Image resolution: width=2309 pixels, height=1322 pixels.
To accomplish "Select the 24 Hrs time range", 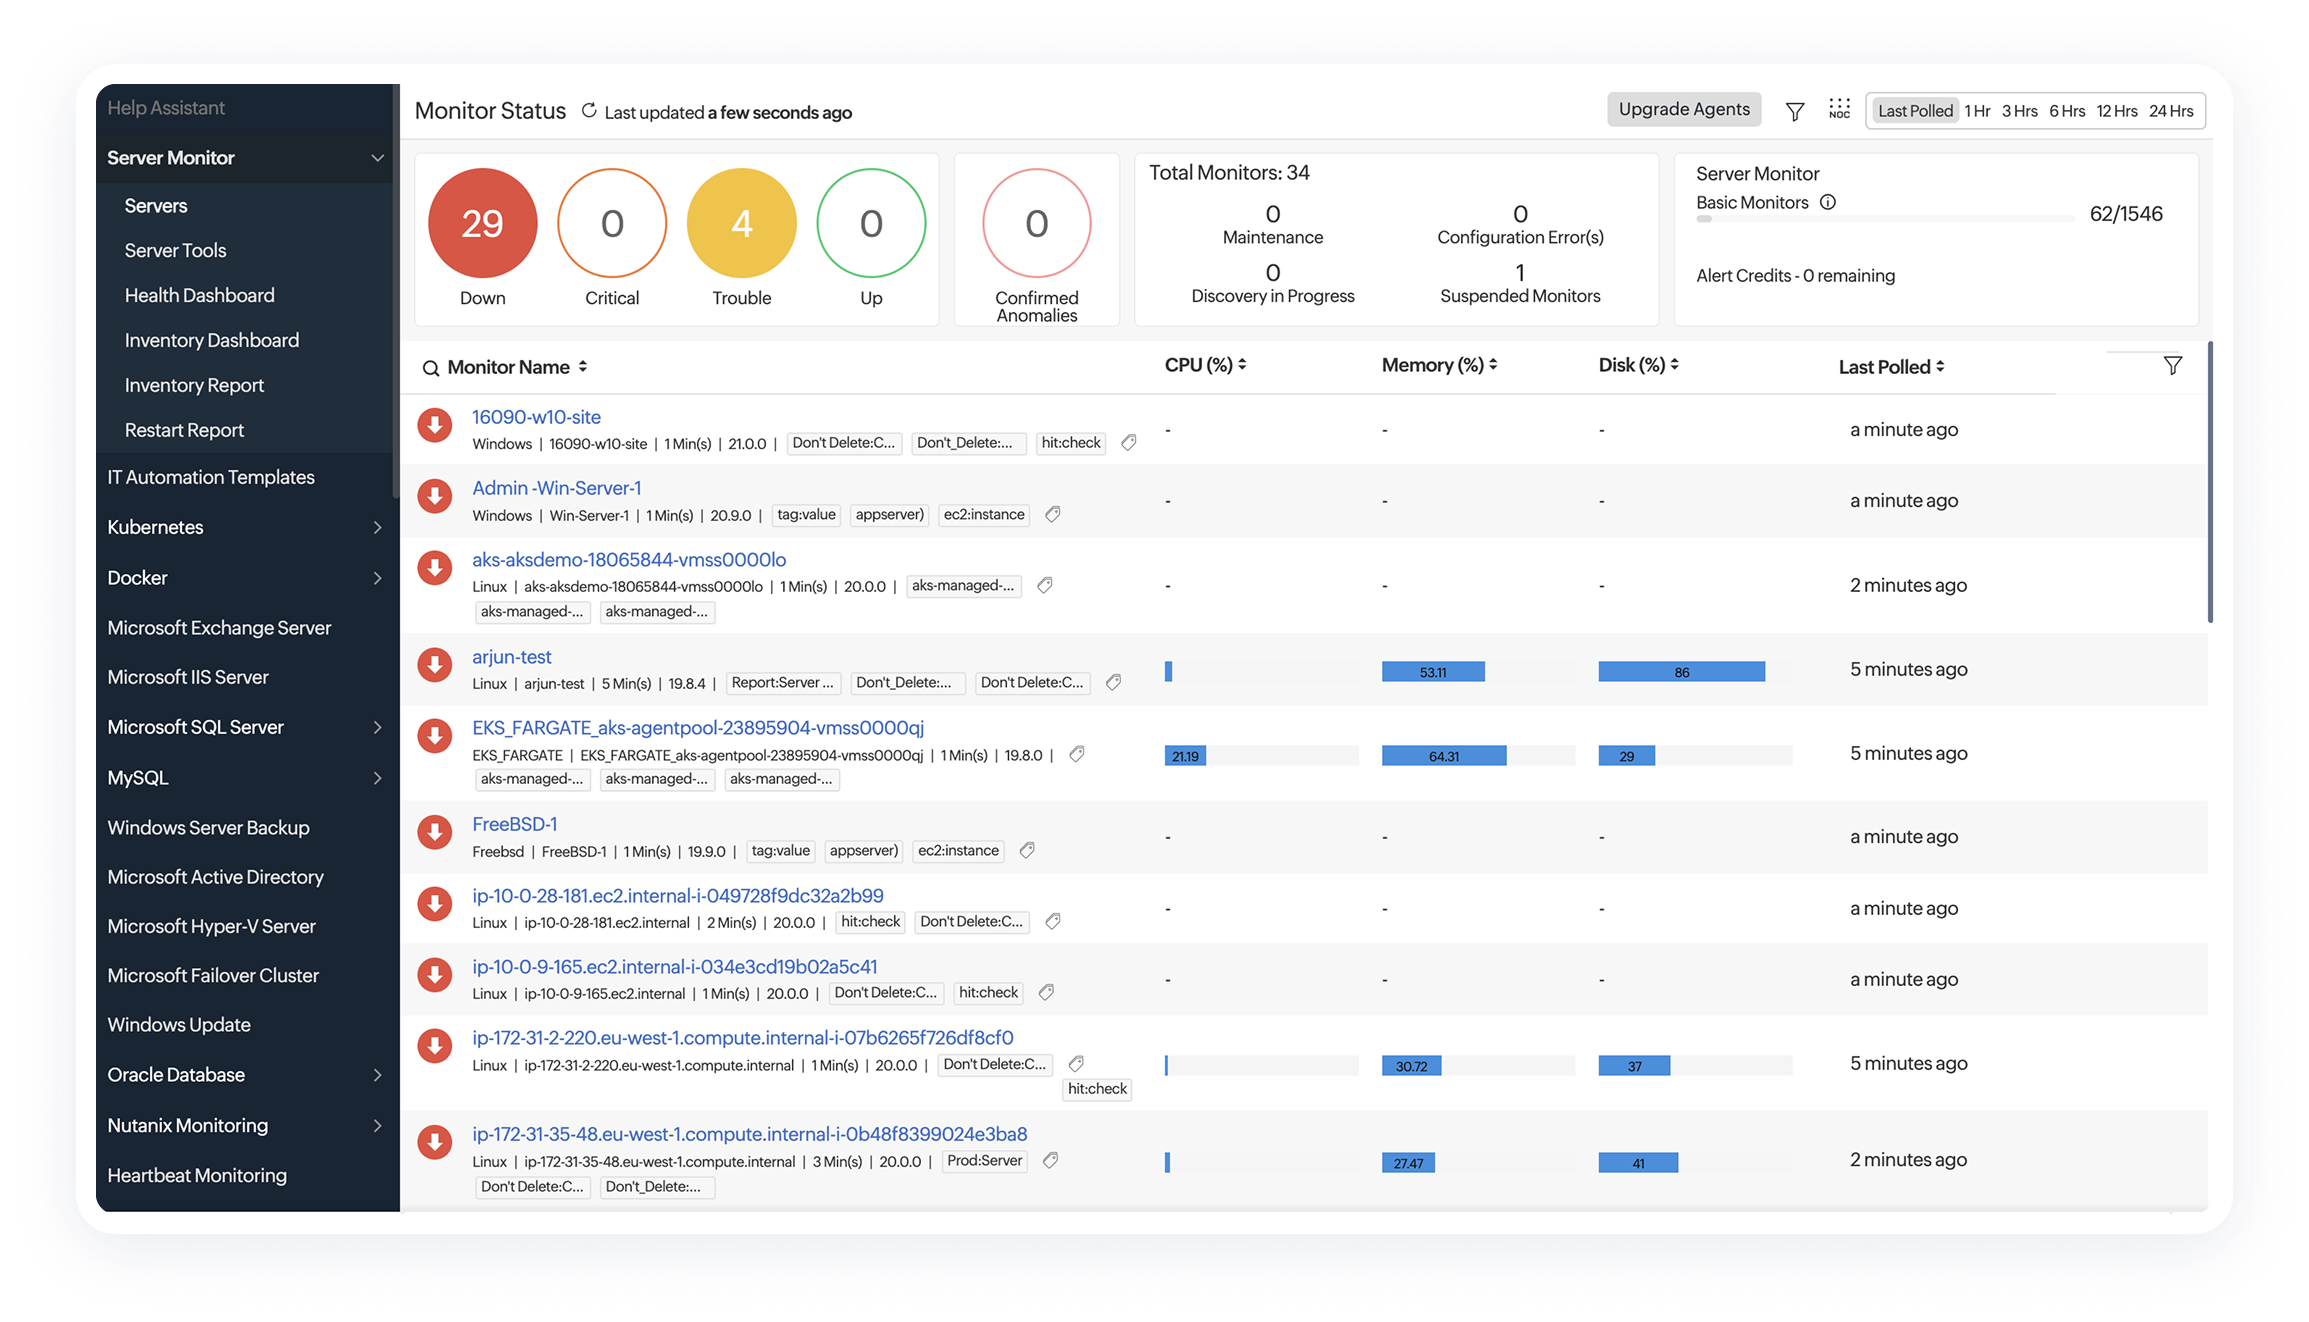I will pyautogui.click(x=2171, y=111).
